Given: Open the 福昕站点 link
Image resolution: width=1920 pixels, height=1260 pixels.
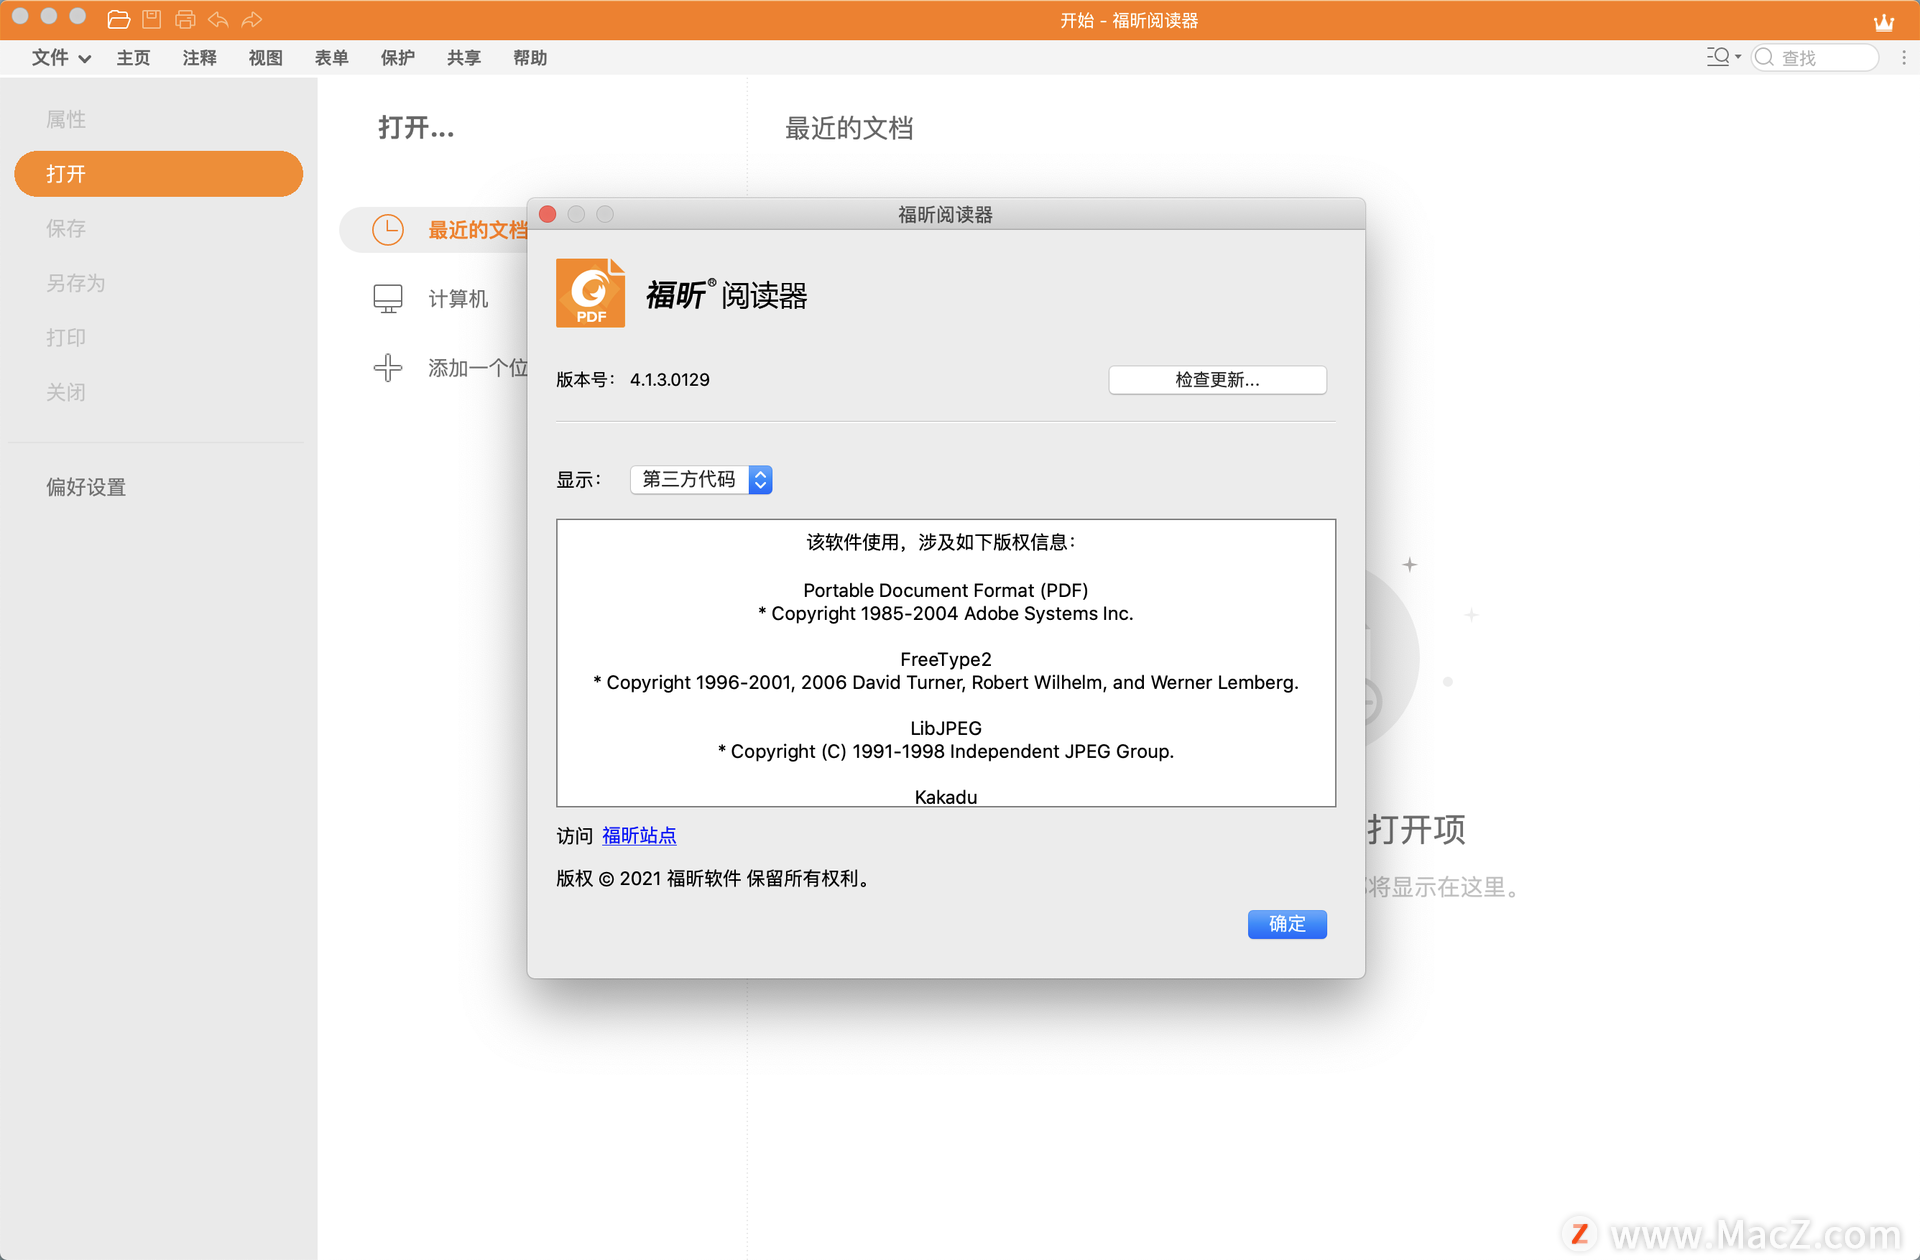Looking at the screenshot, I should click(x=639, y=835).
